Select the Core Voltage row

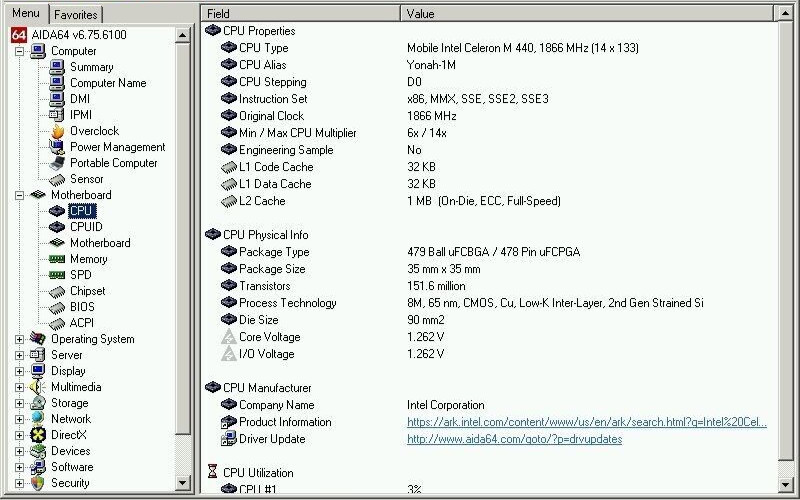pyautogui.click(x=490, y=337)
